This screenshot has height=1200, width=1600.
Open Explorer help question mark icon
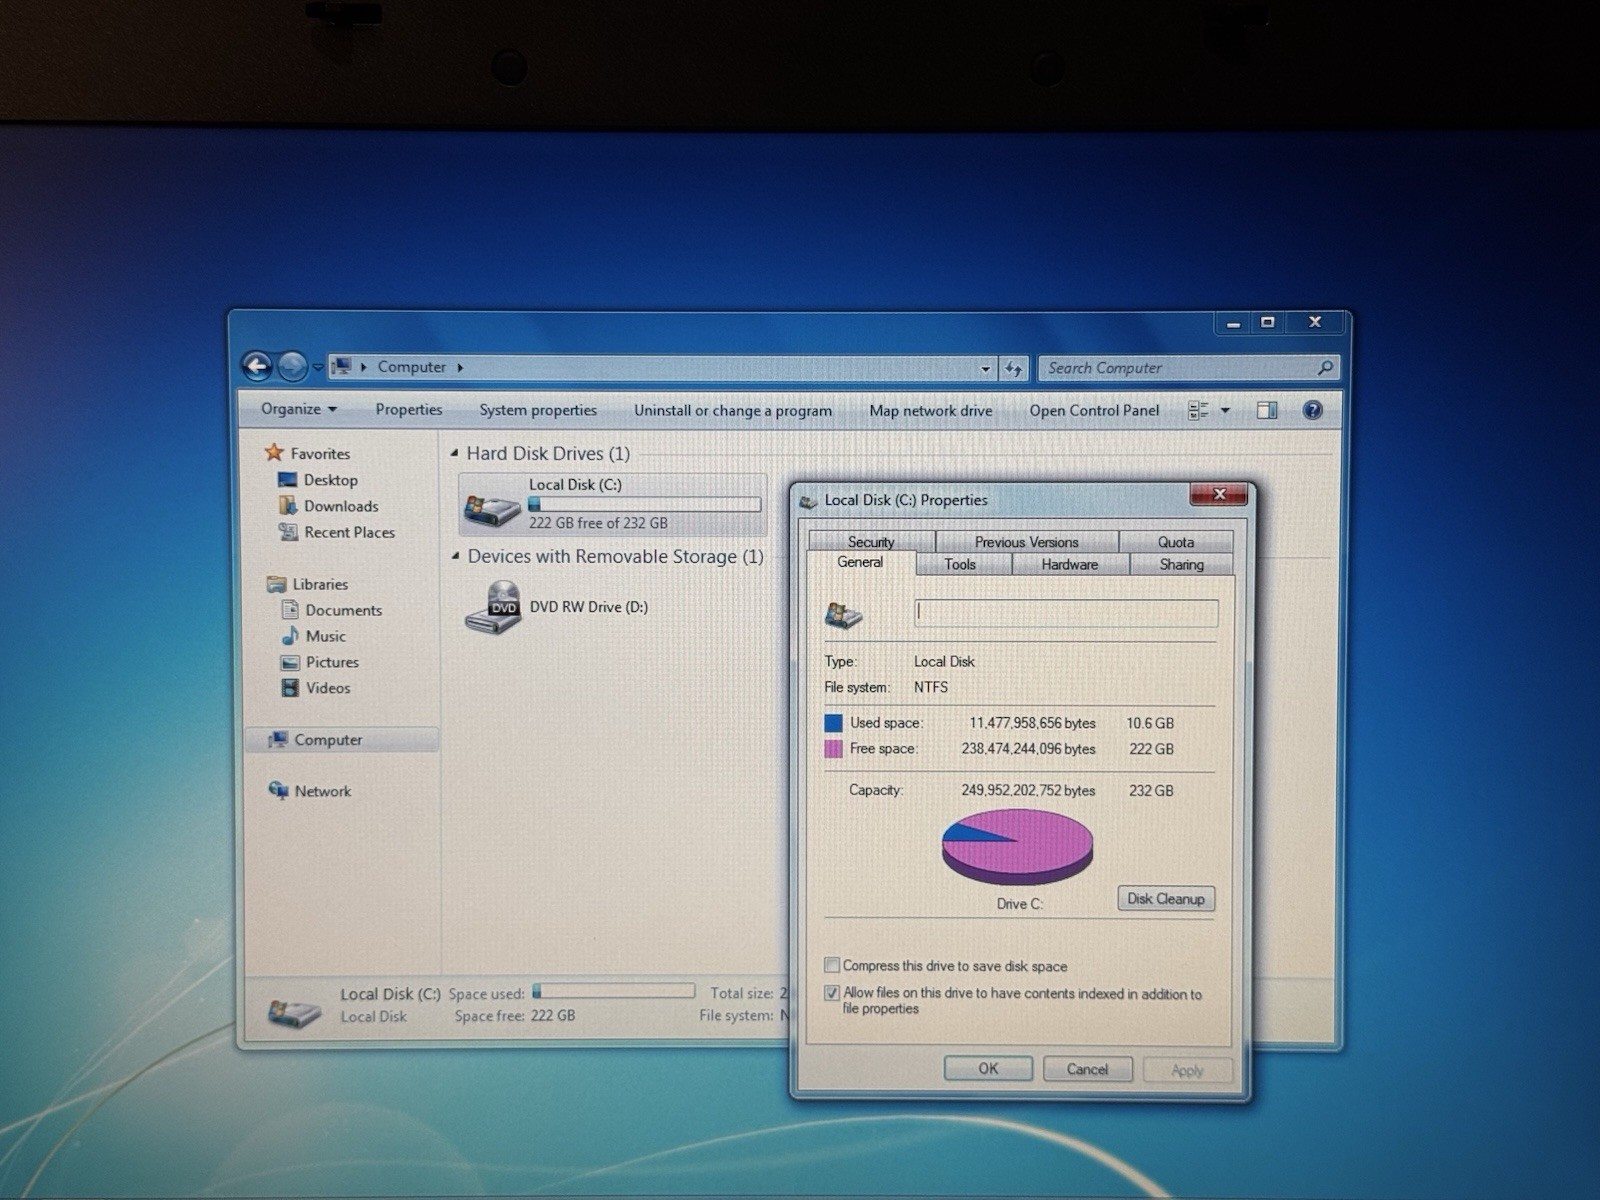(x=1313, y=410)
